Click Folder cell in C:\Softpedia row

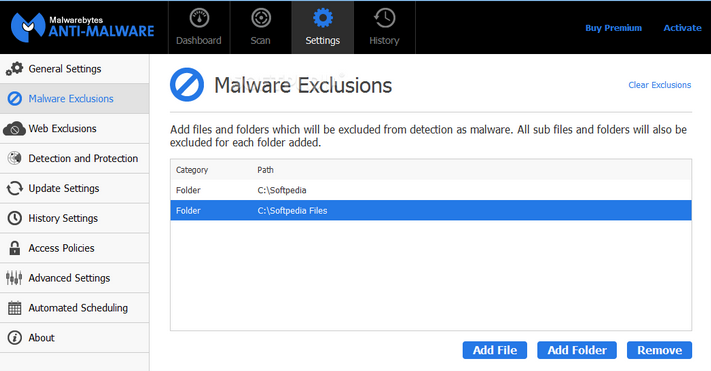click(188, 190)
